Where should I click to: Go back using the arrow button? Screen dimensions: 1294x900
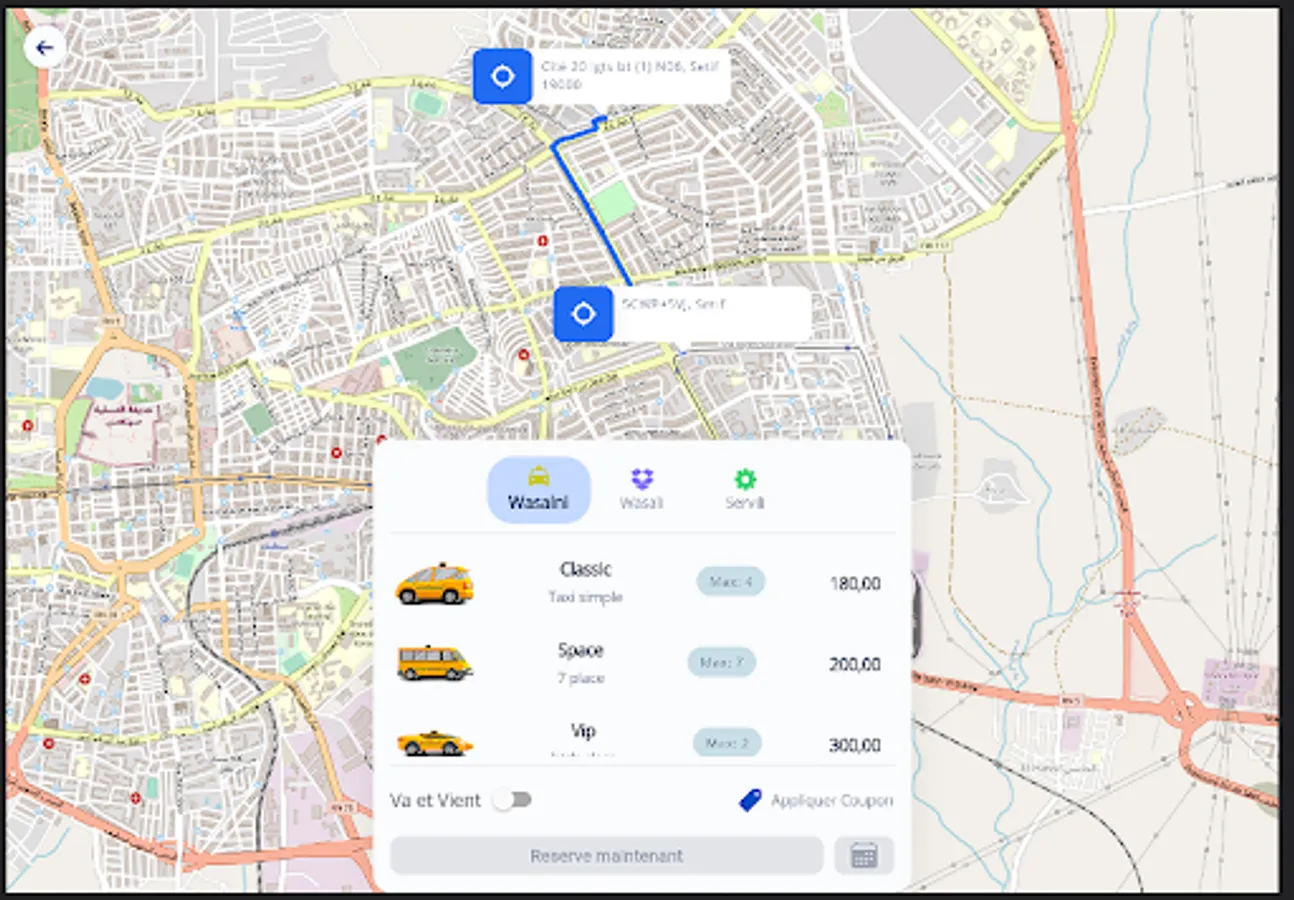click(44, 47)
